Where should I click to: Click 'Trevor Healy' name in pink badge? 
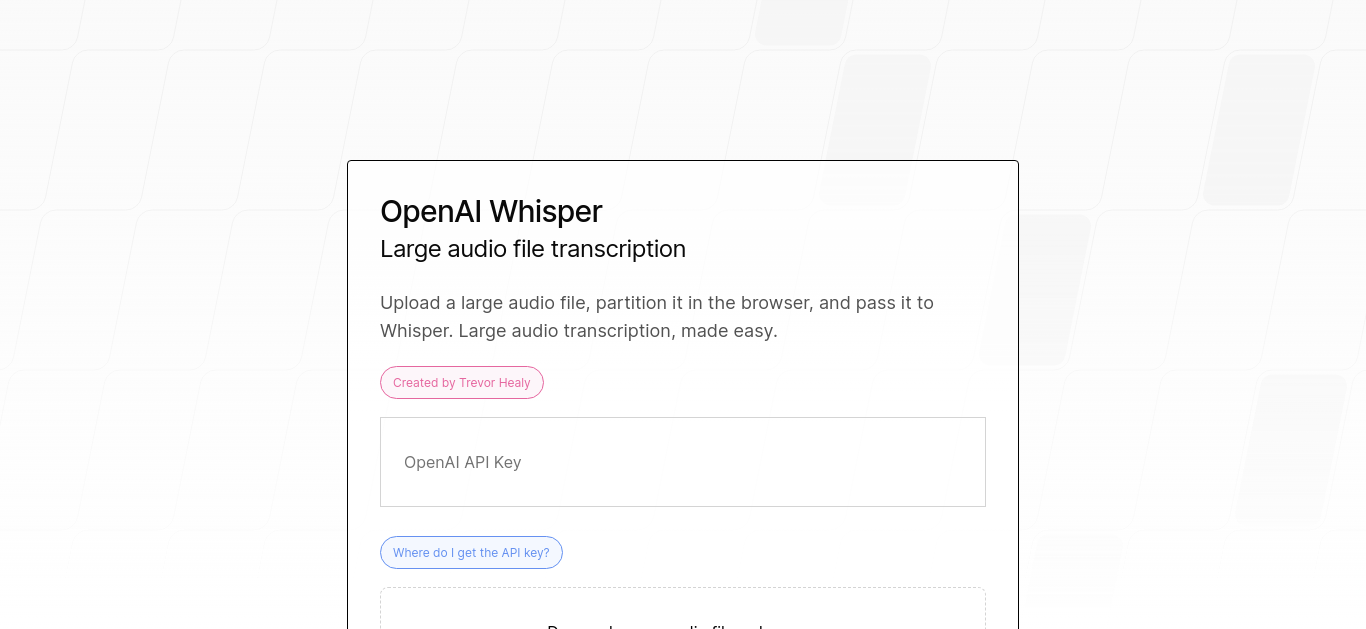click(x=495, y=383)
